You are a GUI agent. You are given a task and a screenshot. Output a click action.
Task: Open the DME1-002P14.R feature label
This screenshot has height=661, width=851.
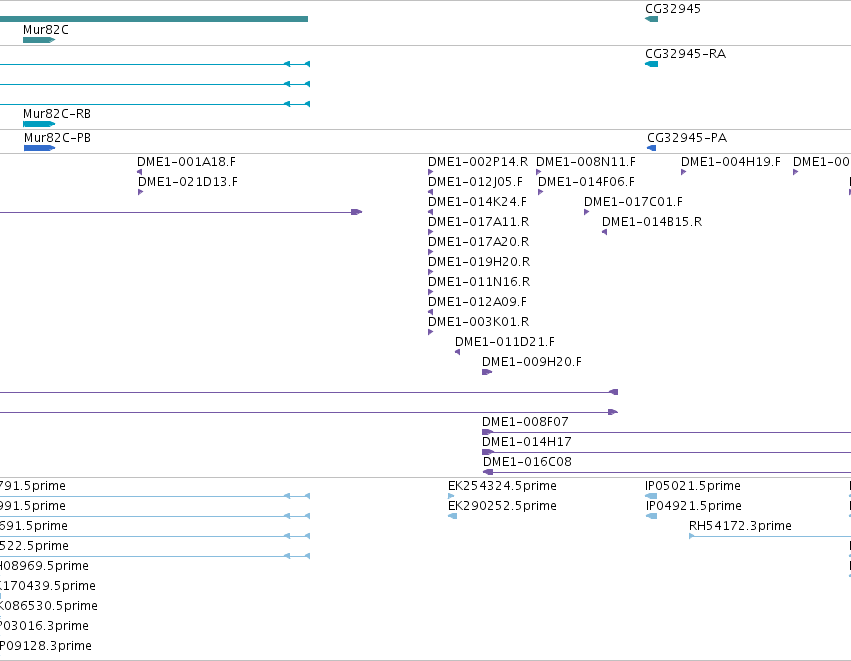tap(478, 162)
